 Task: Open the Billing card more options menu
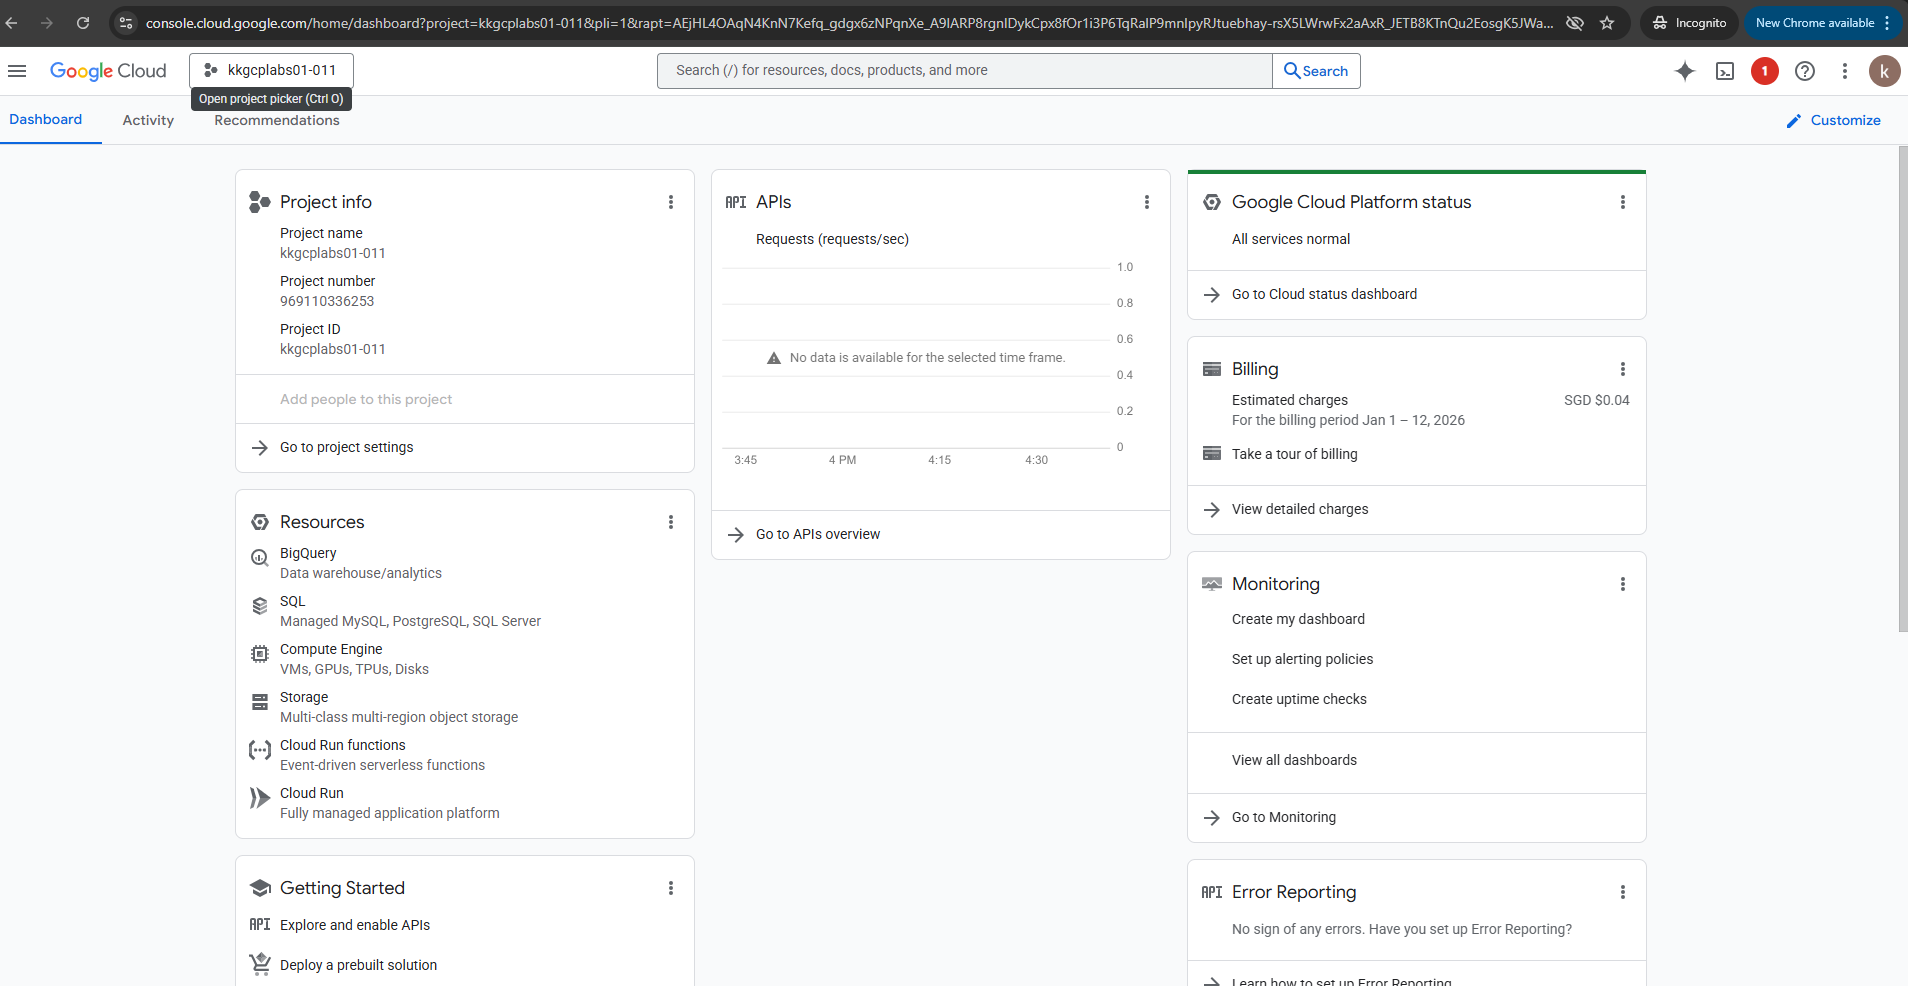coord(1623,369)
